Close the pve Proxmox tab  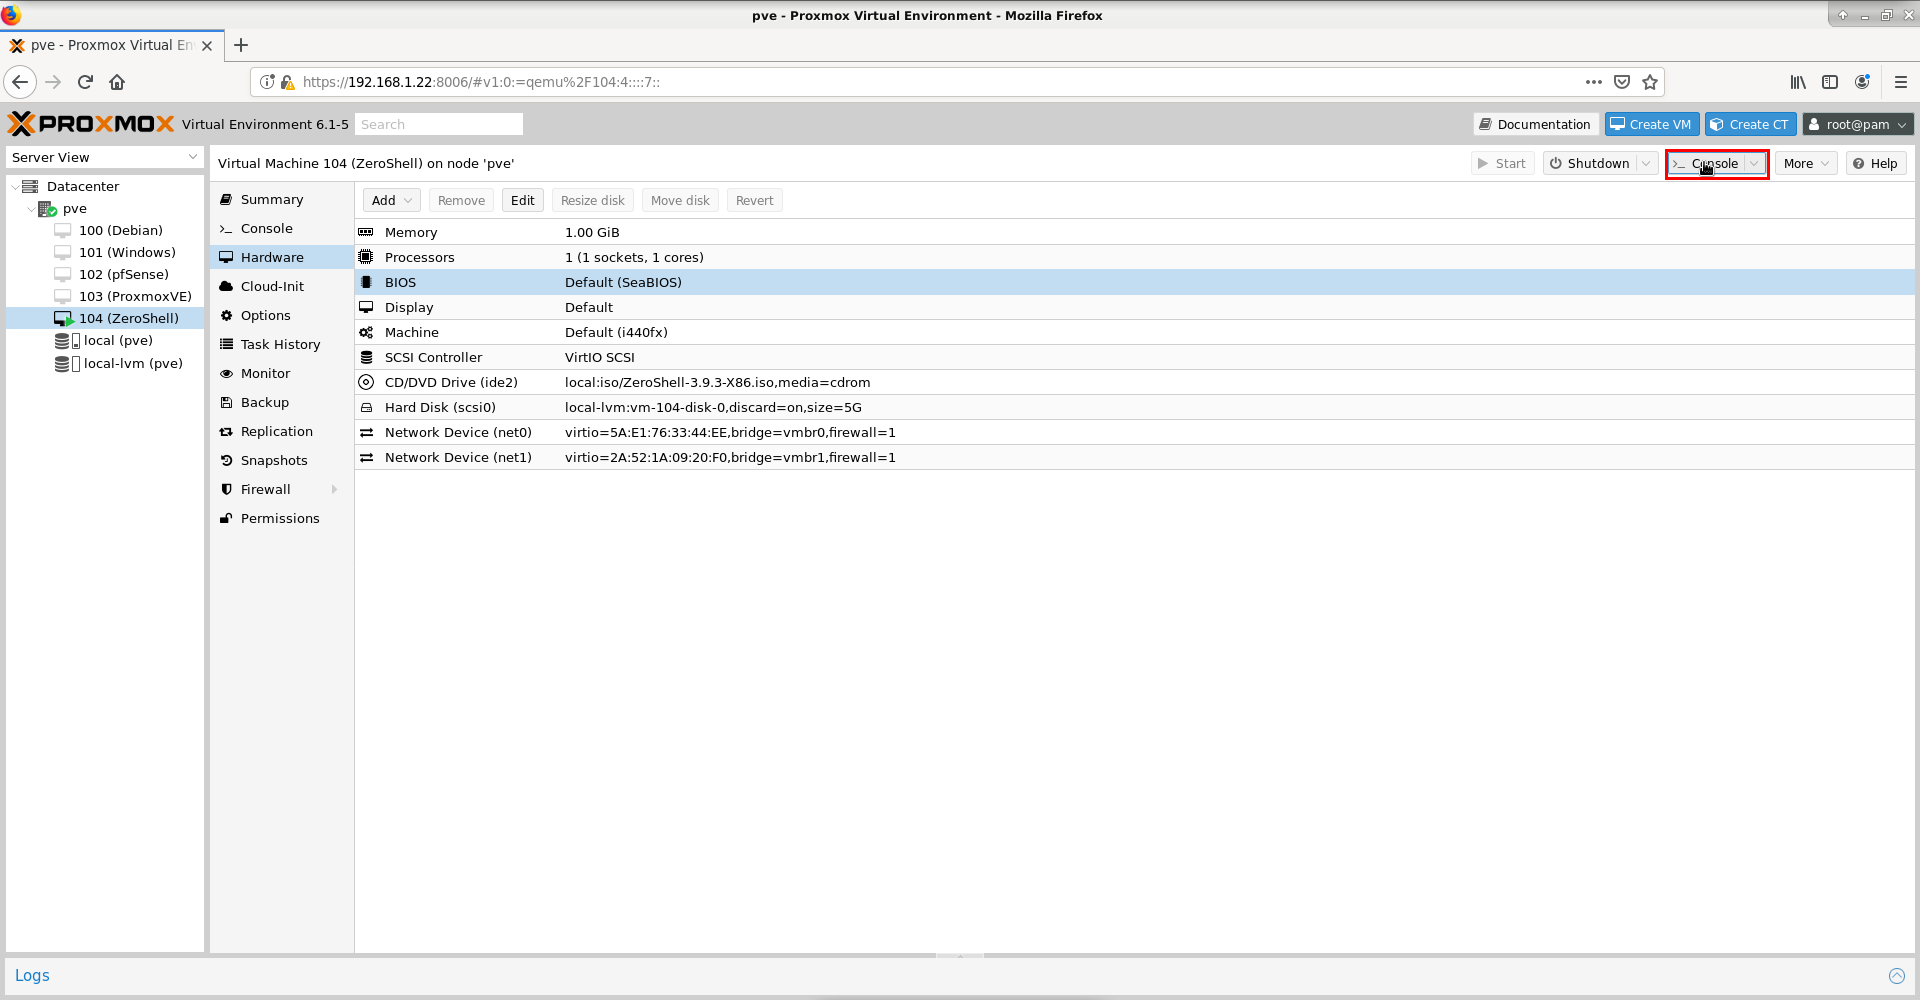(207, 46)
